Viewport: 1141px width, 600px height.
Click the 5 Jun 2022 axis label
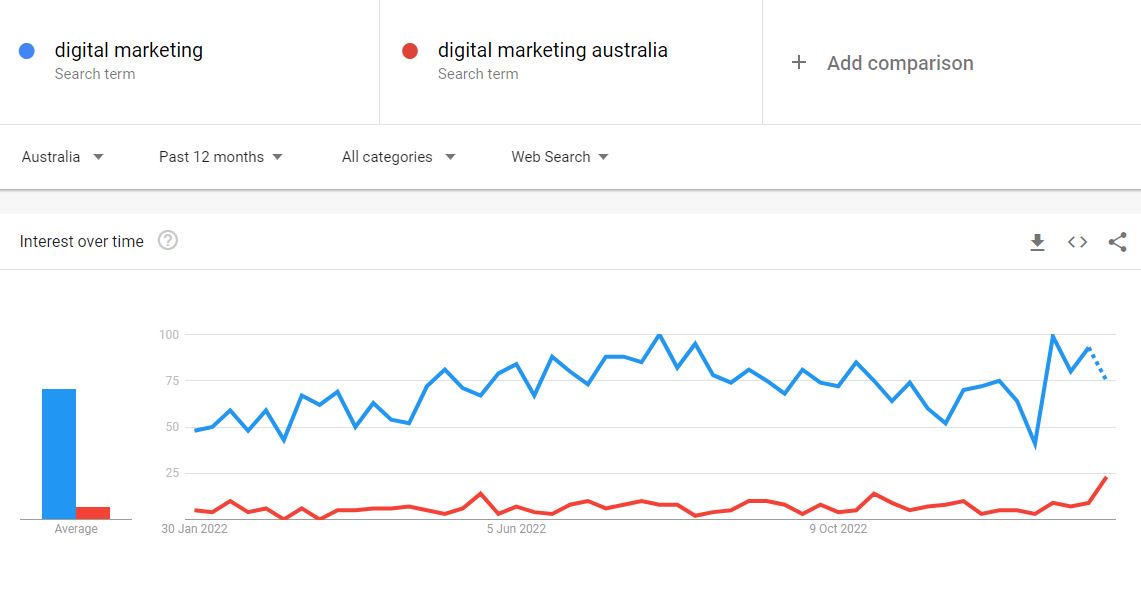(516, 529)
